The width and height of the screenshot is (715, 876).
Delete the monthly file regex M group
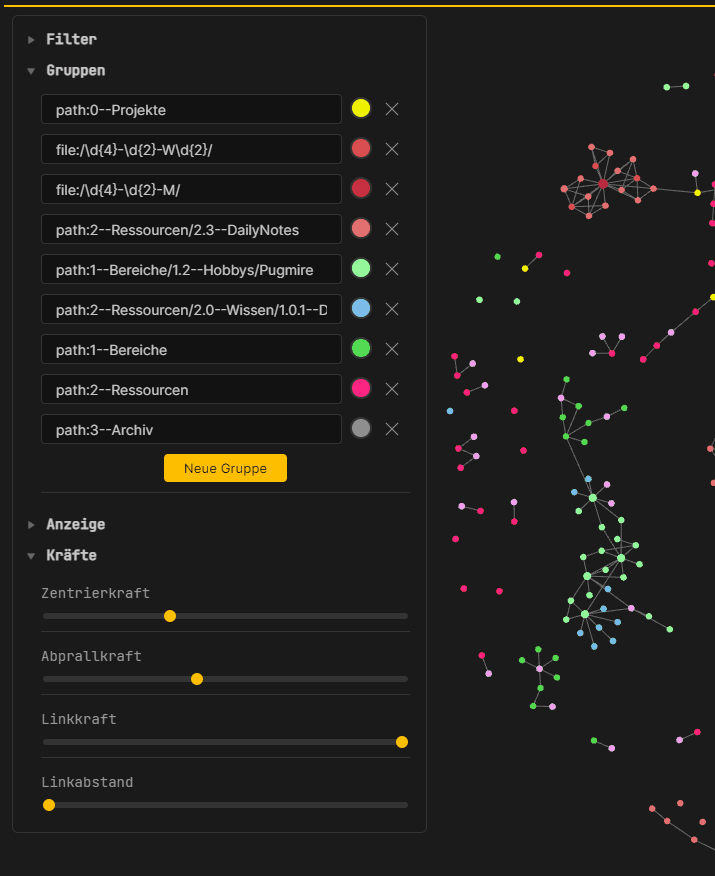[x=392, y=189]
